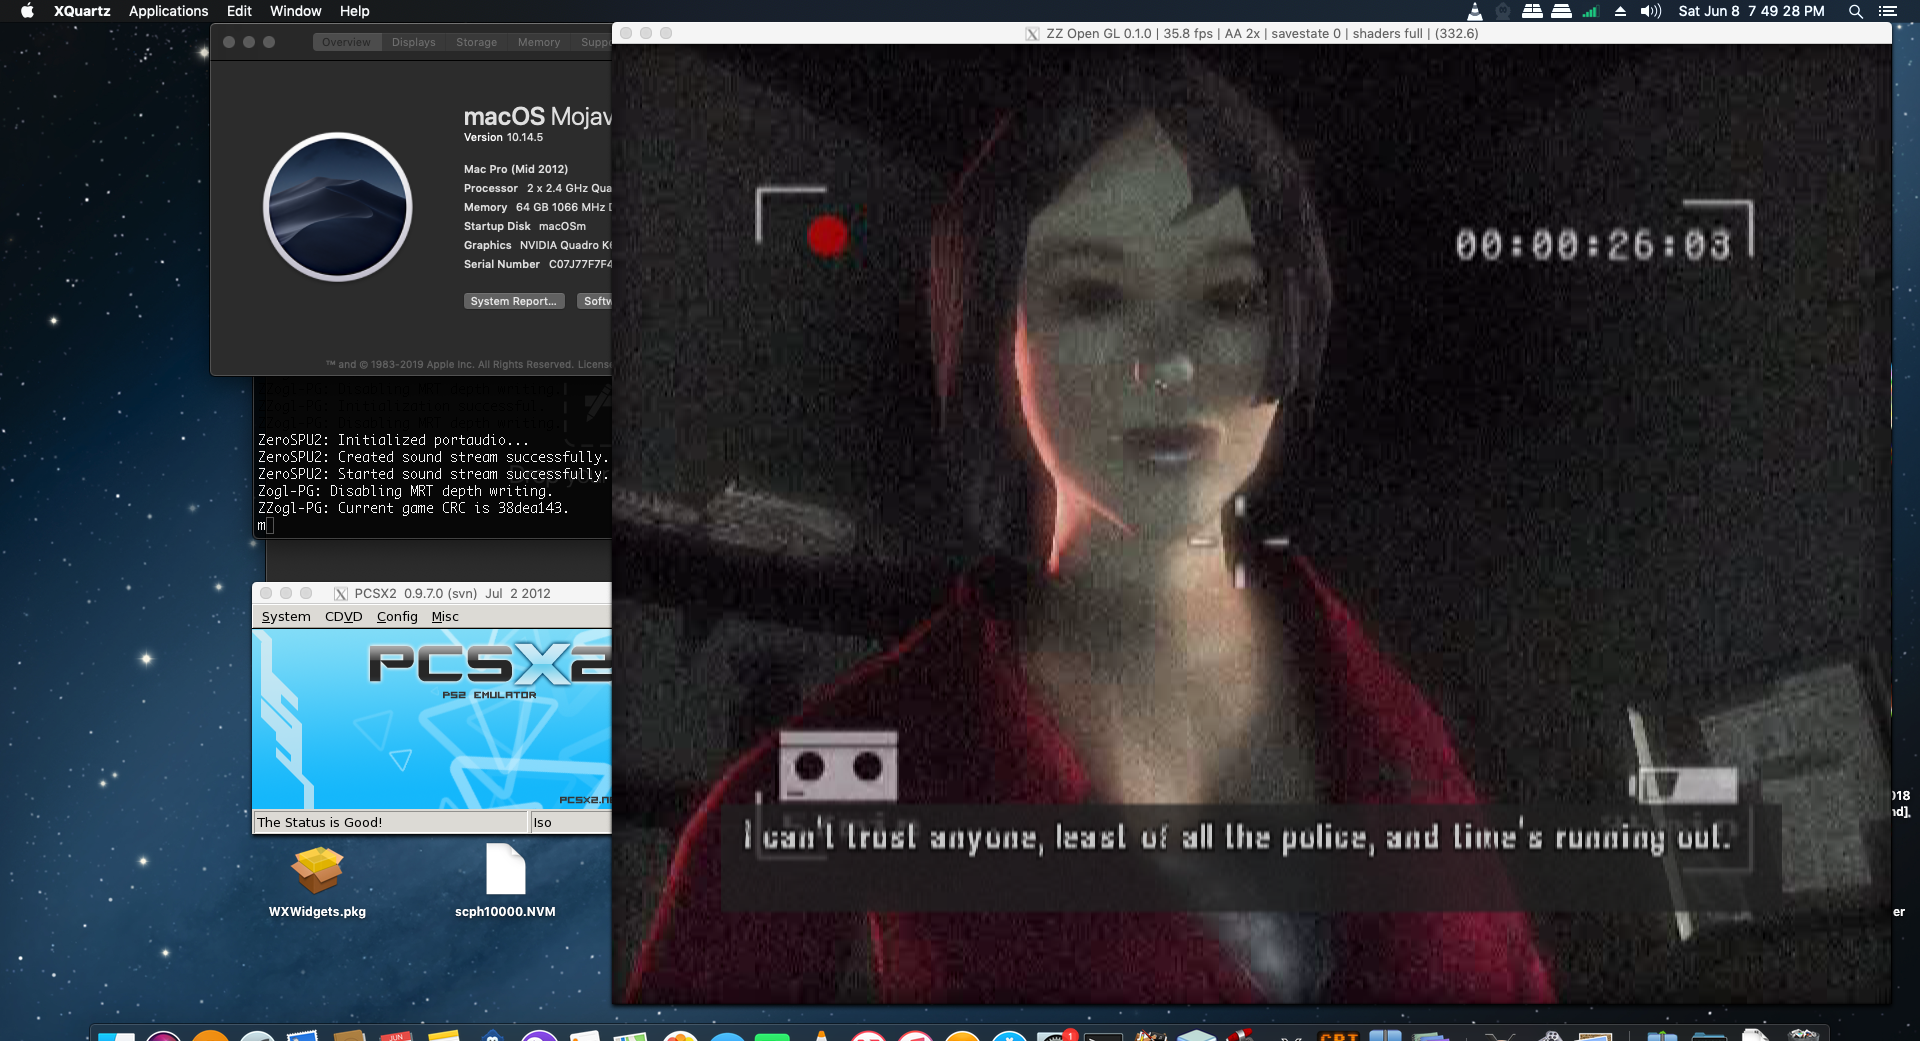Click the X11 icon in ZZ Open GL title bar

click(x=1032, y=34)
